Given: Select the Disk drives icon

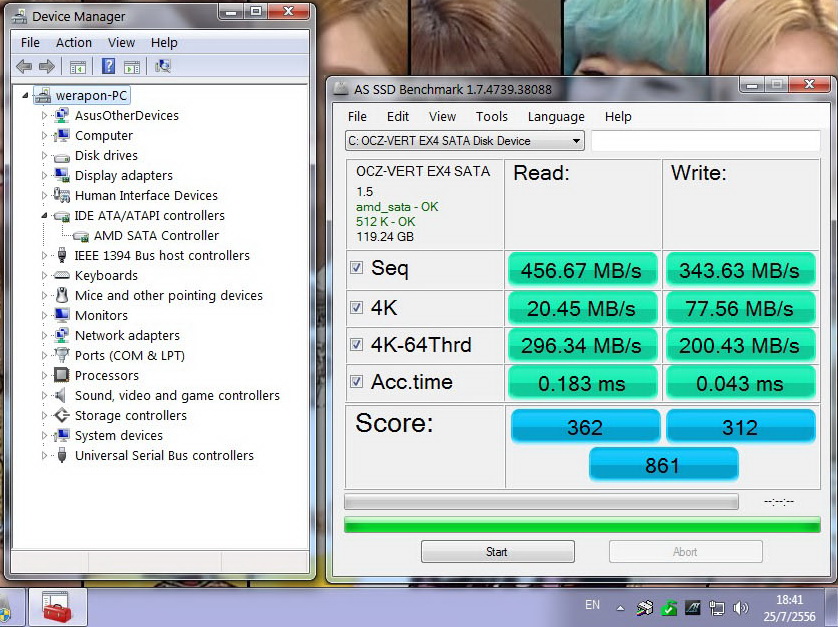Looking at the screenshot, I should [62, 157].
